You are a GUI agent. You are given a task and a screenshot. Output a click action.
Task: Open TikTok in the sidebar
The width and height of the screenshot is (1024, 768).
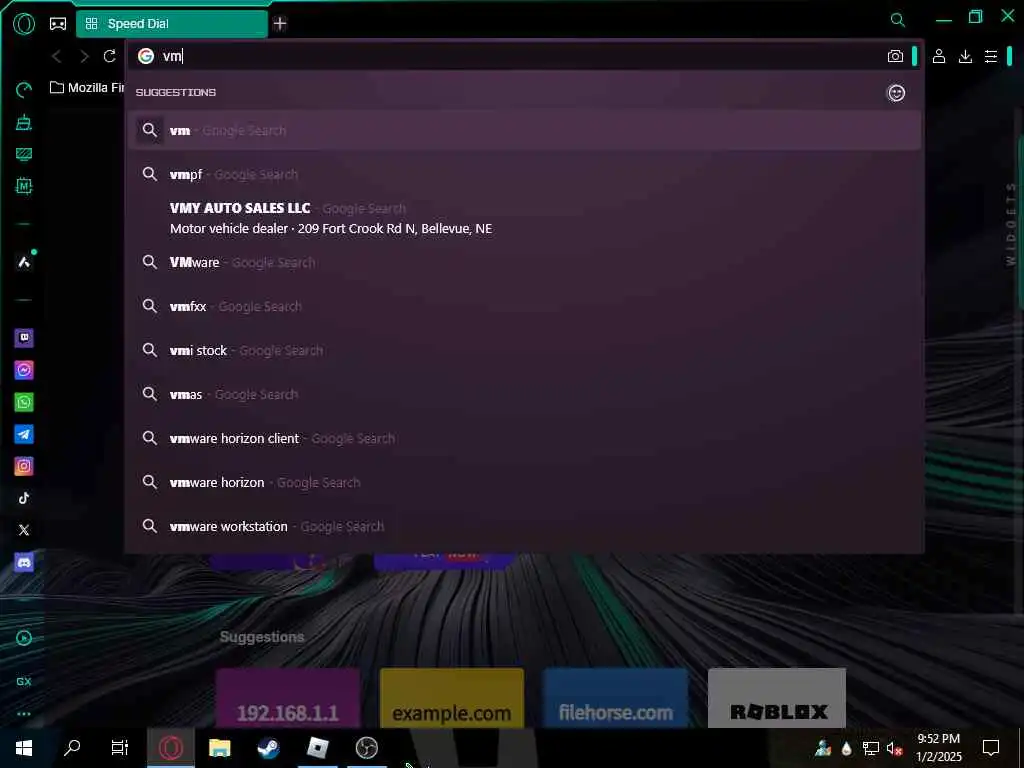[24, 498]
